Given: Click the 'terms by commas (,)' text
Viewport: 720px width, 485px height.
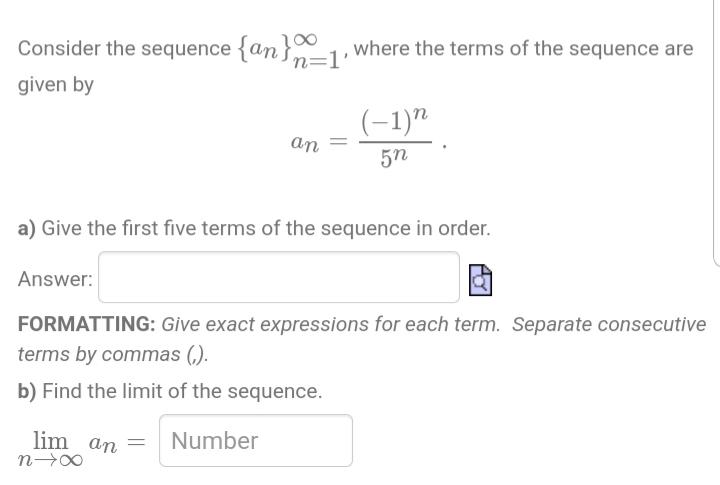Looking at the screenshot, I should pos(113,355).
